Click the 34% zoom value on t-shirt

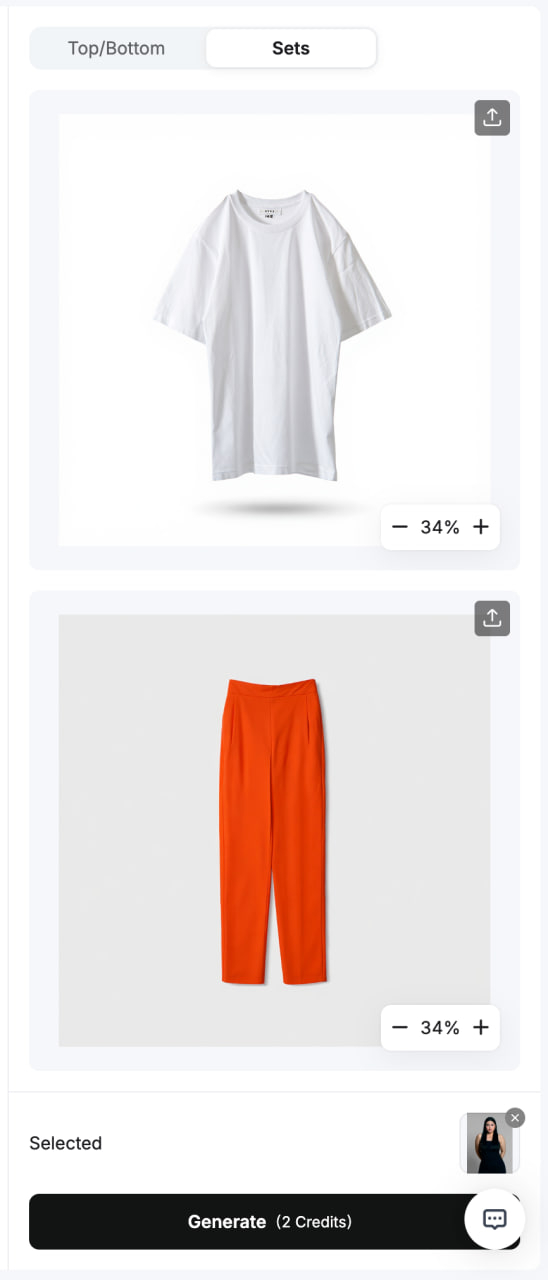[440, 527]
